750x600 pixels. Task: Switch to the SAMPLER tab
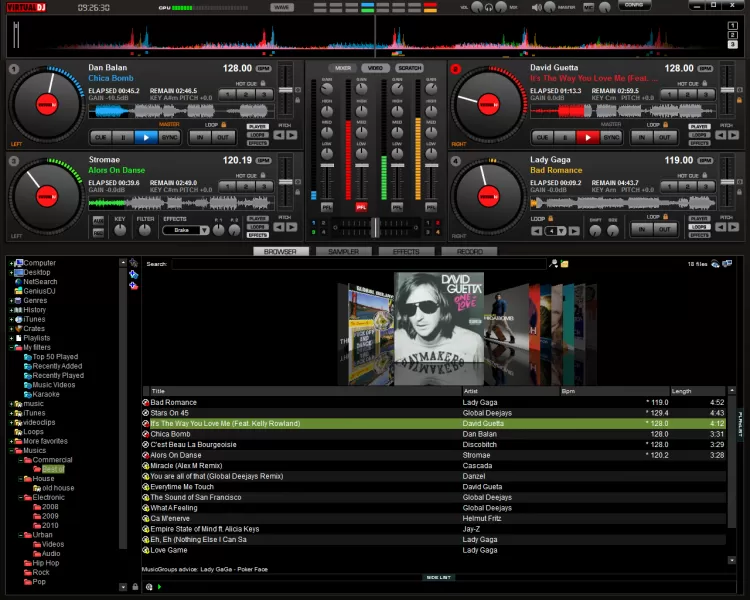343,252
